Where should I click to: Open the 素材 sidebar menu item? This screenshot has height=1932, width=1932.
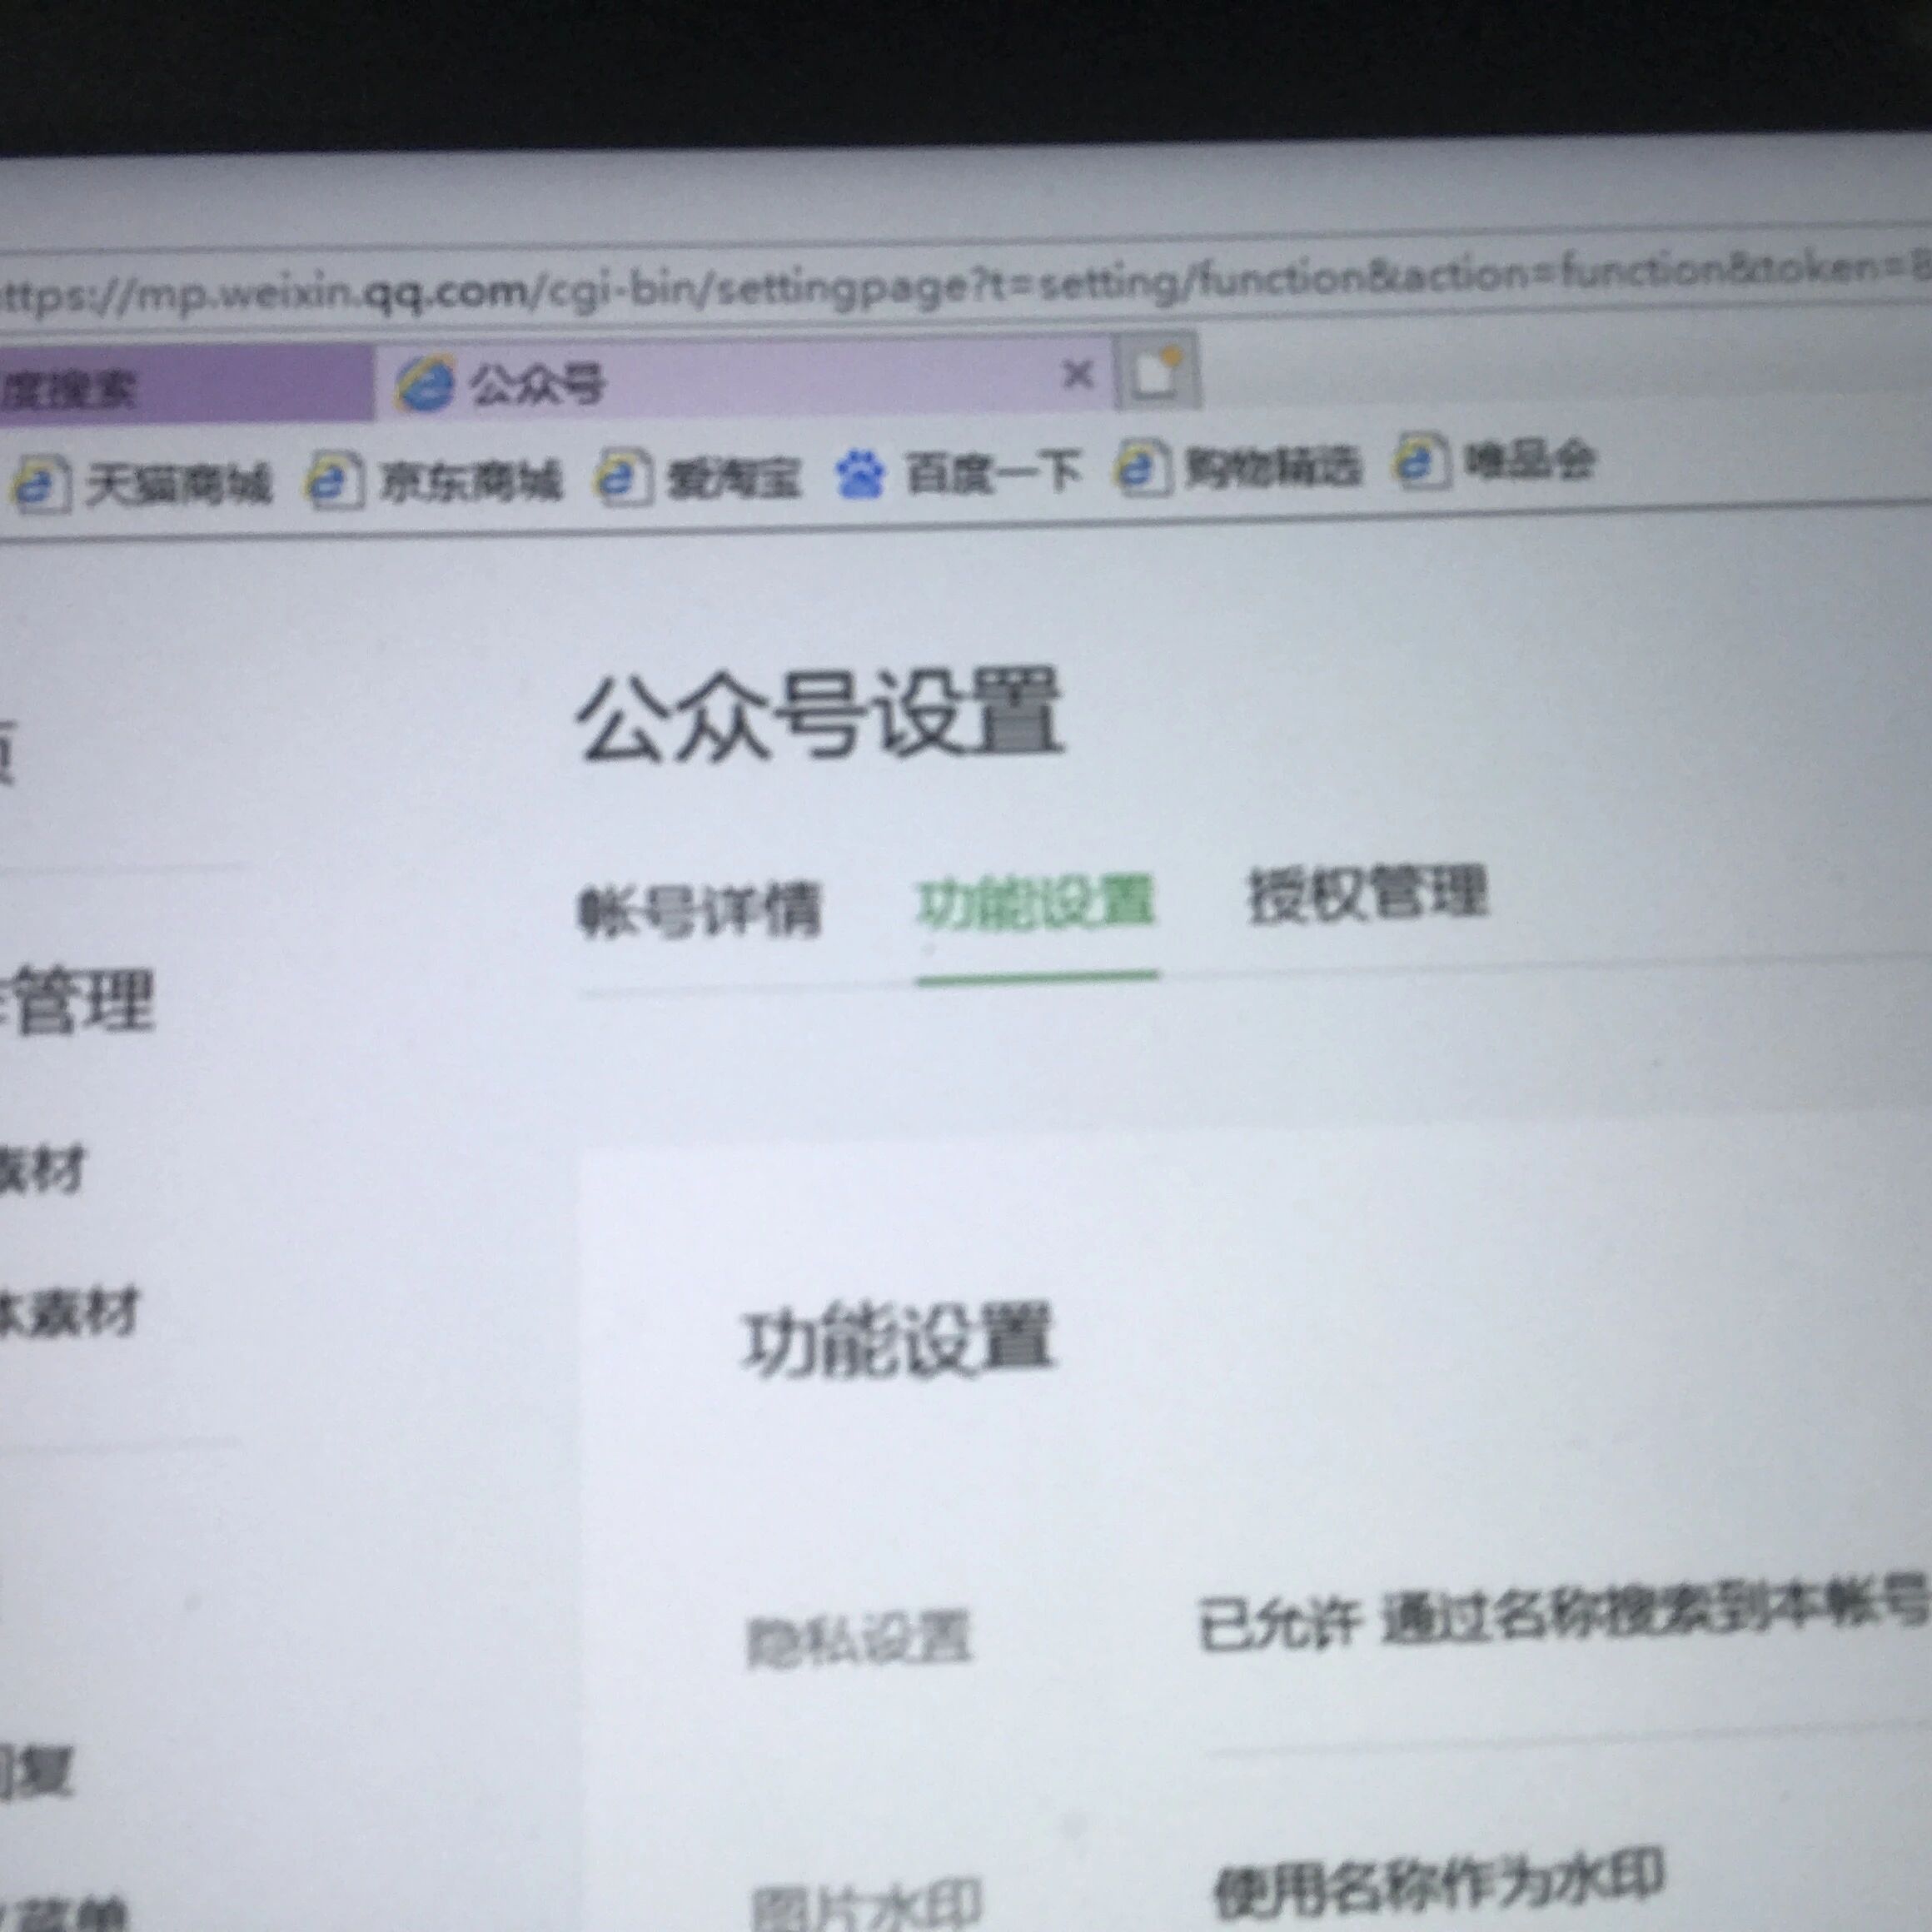(40, 1170)
